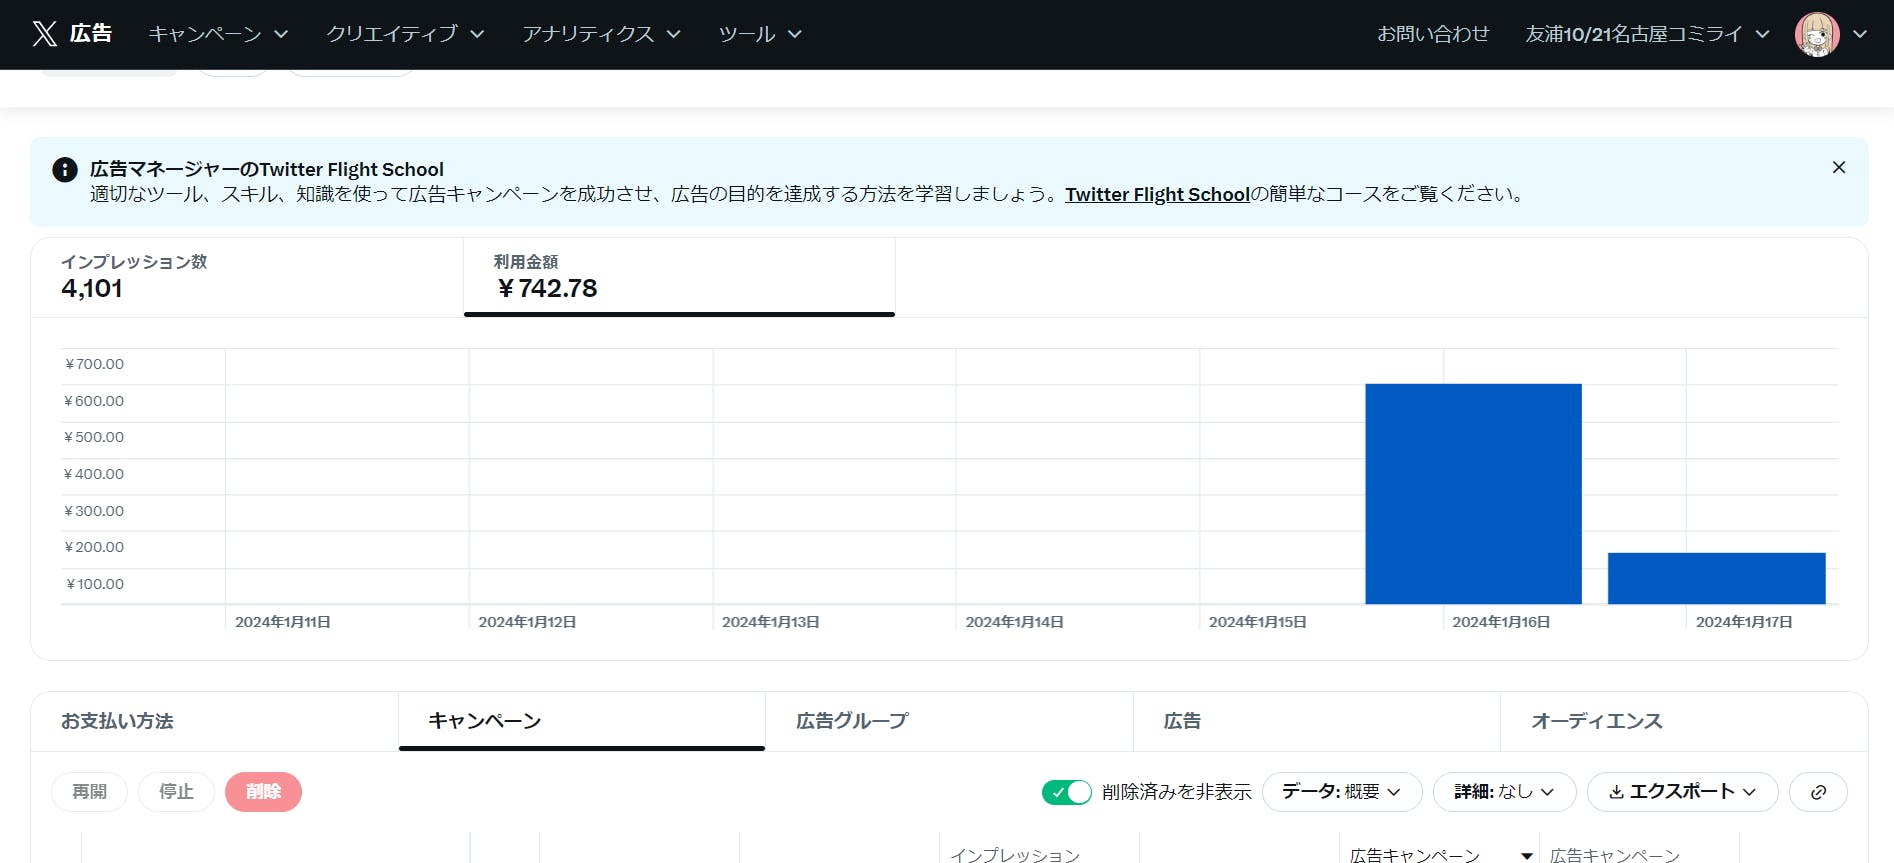The height and width of the screenshot is (863, 1894).
Task: Click the sort arrow on 広告キャンペーン column
Action: [1526, 855]
